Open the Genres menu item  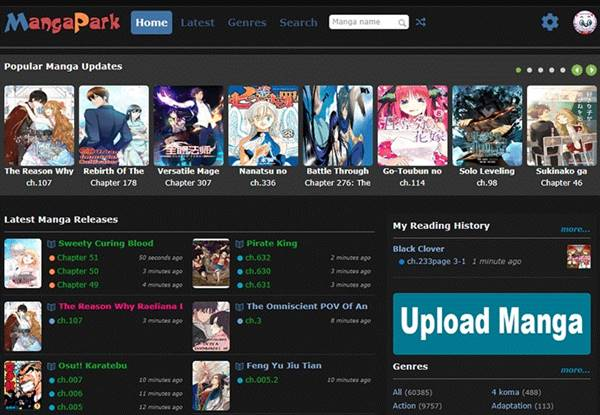pyautogui.click(x=246, y=22)
